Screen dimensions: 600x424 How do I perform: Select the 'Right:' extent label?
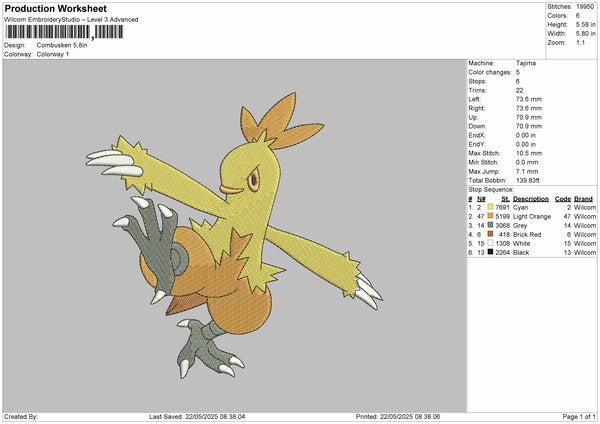pyautogui.click(x=476, y=108)
